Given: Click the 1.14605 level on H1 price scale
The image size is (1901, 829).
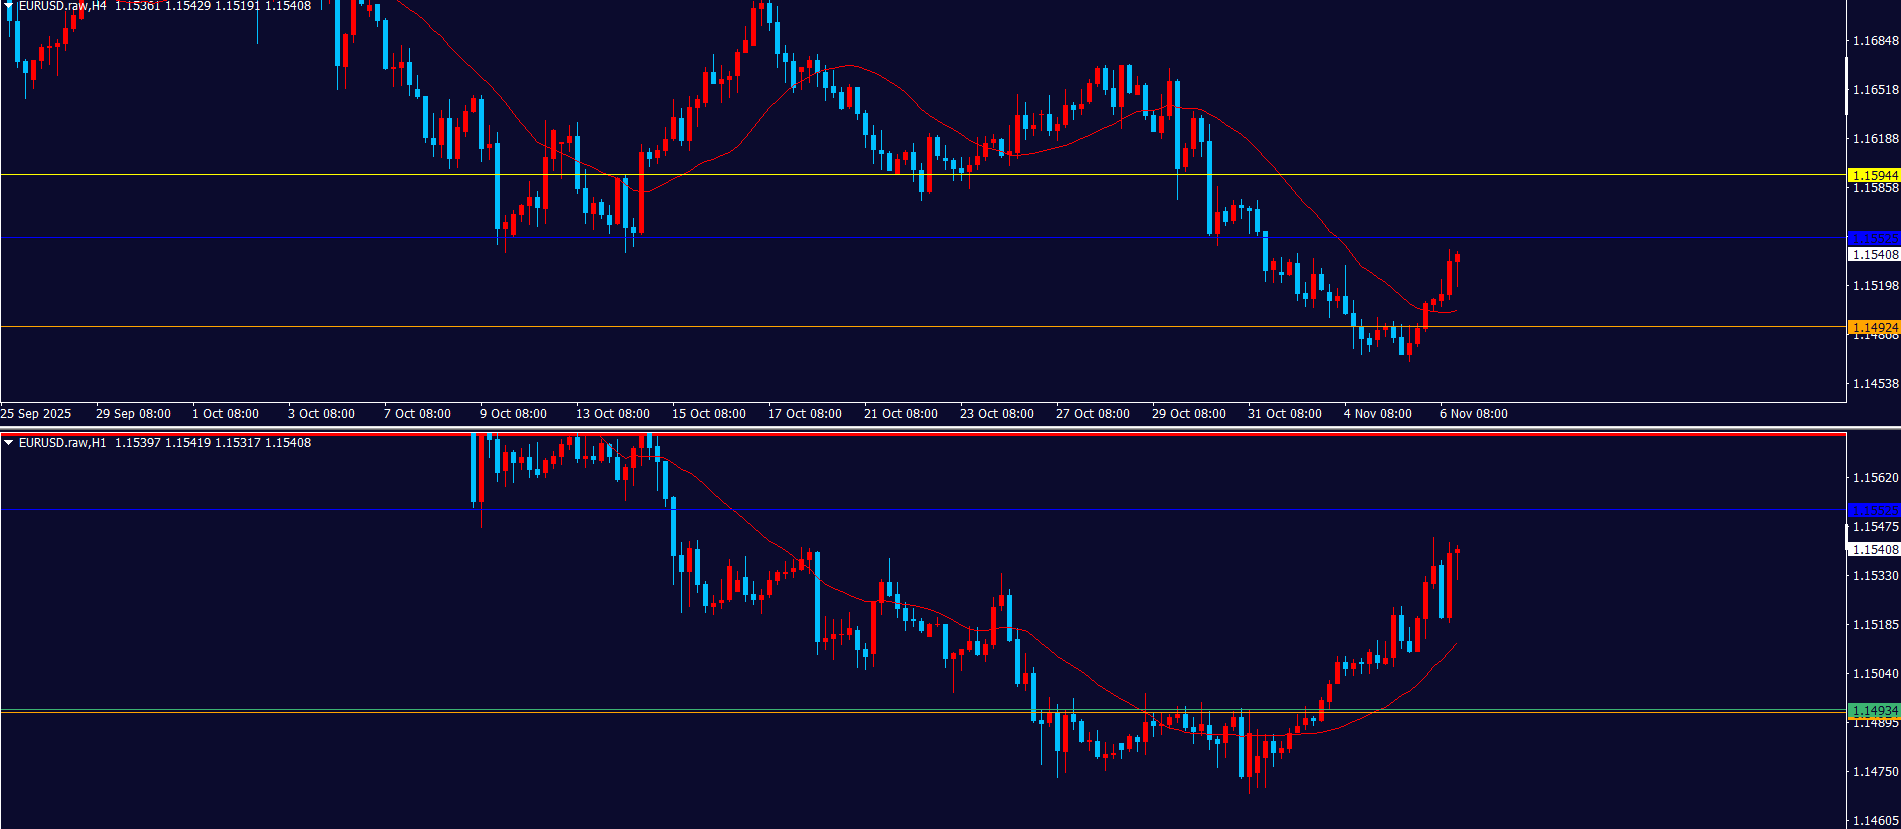Looking at the screenshot, I should tap(1874, 820).
